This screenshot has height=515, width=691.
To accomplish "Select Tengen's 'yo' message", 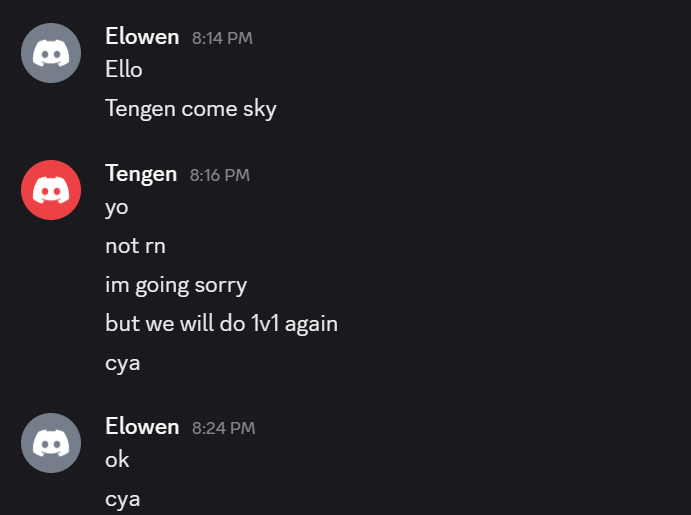I will pyautogui.click(x=117, y=207).
